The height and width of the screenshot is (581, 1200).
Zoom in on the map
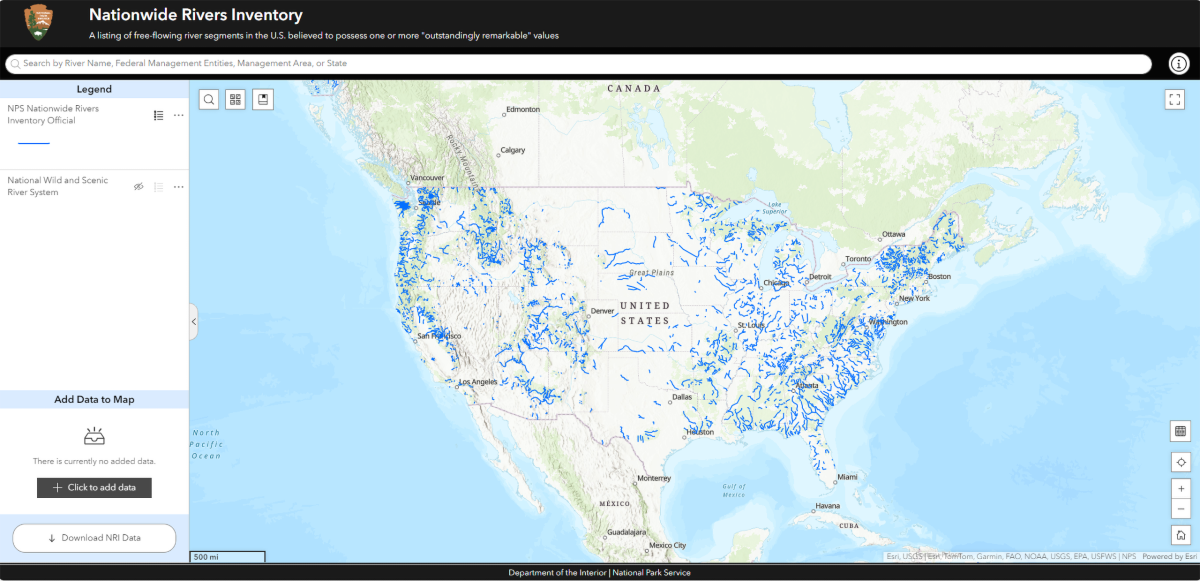(x=1180, y=488)
